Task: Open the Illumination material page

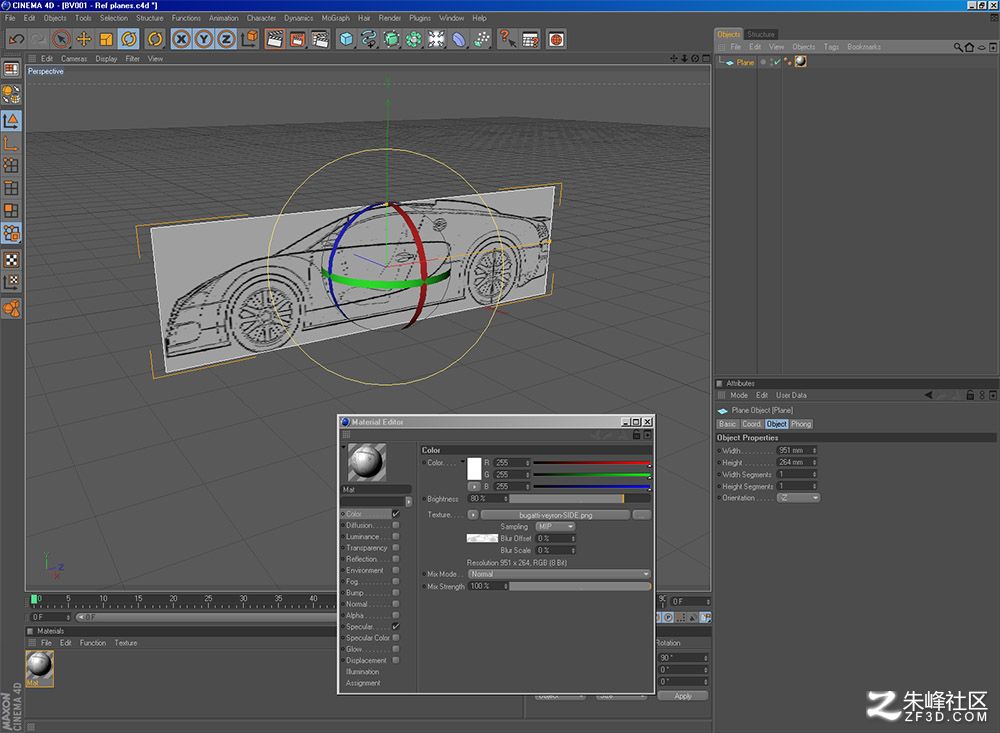Action: coord(362,672)
